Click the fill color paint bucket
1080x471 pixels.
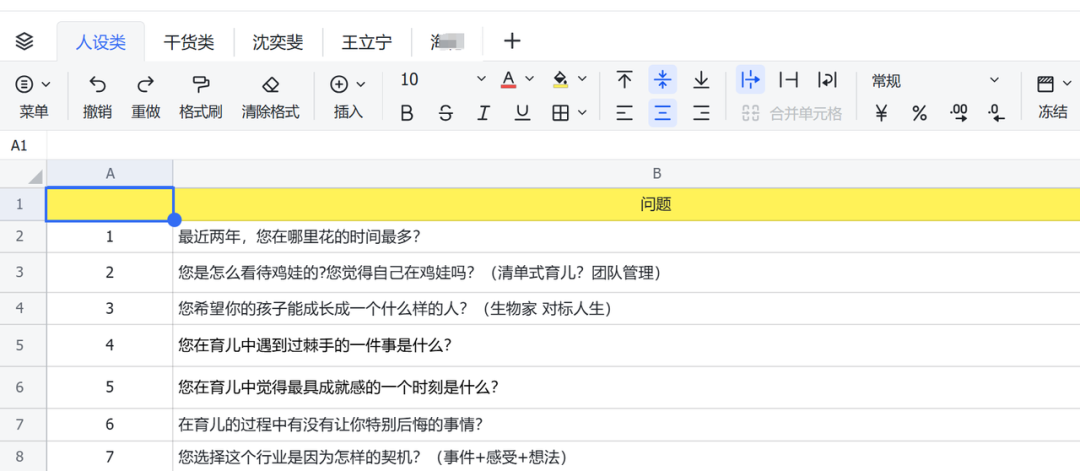pyautogui.click(x=560, y=80)
